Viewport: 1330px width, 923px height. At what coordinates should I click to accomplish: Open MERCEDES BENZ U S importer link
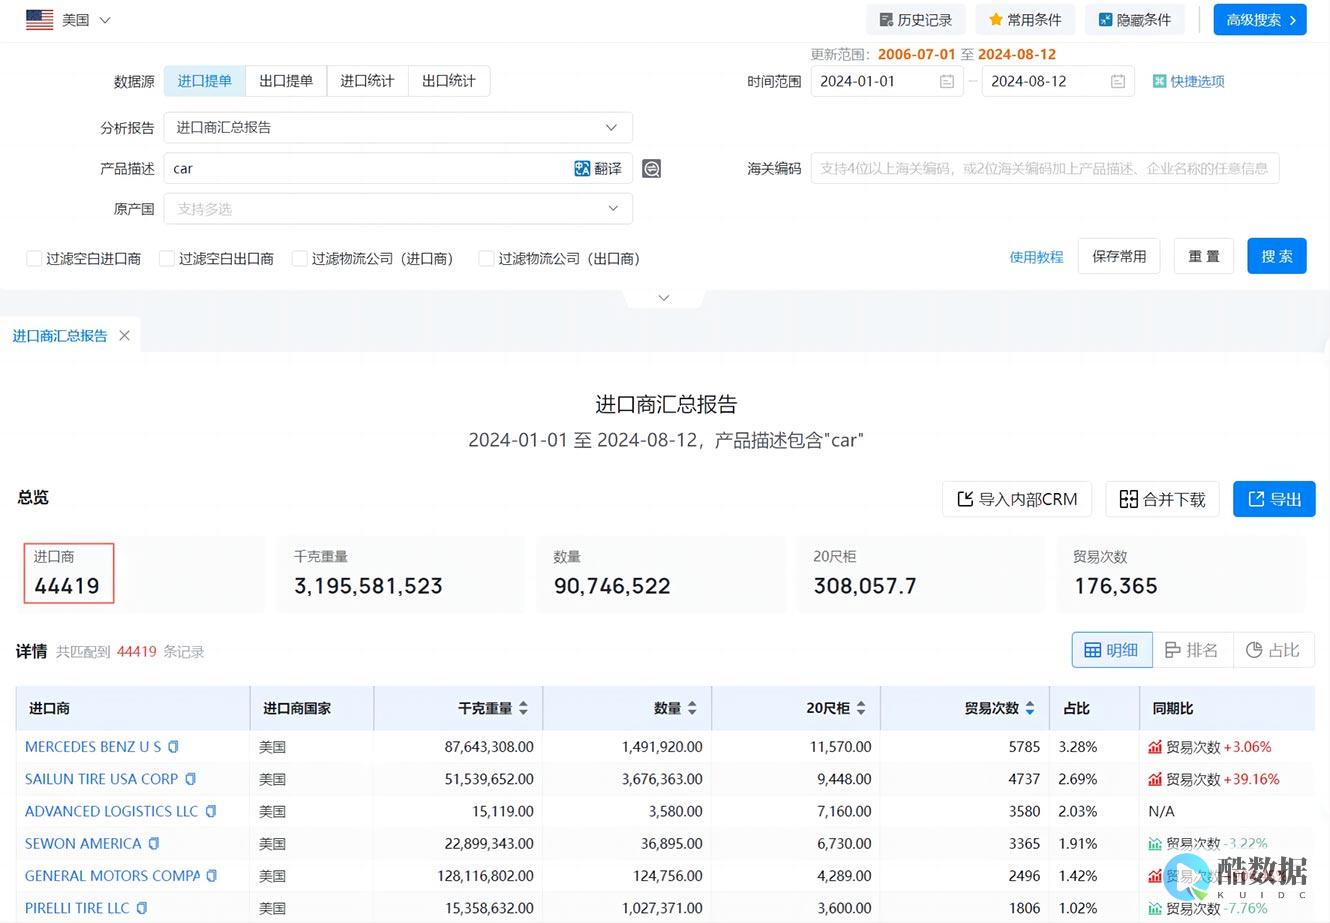93,747
